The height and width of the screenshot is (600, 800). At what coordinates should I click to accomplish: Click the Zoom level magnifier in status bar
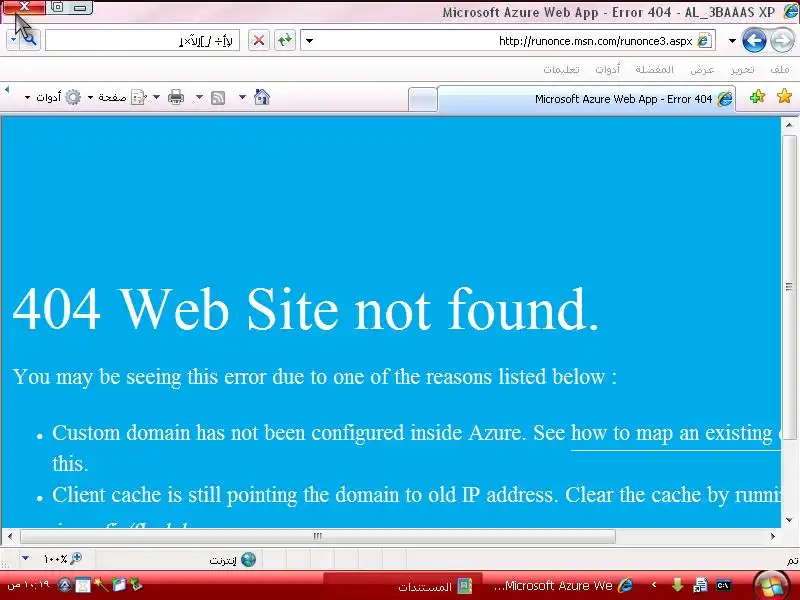76,559
